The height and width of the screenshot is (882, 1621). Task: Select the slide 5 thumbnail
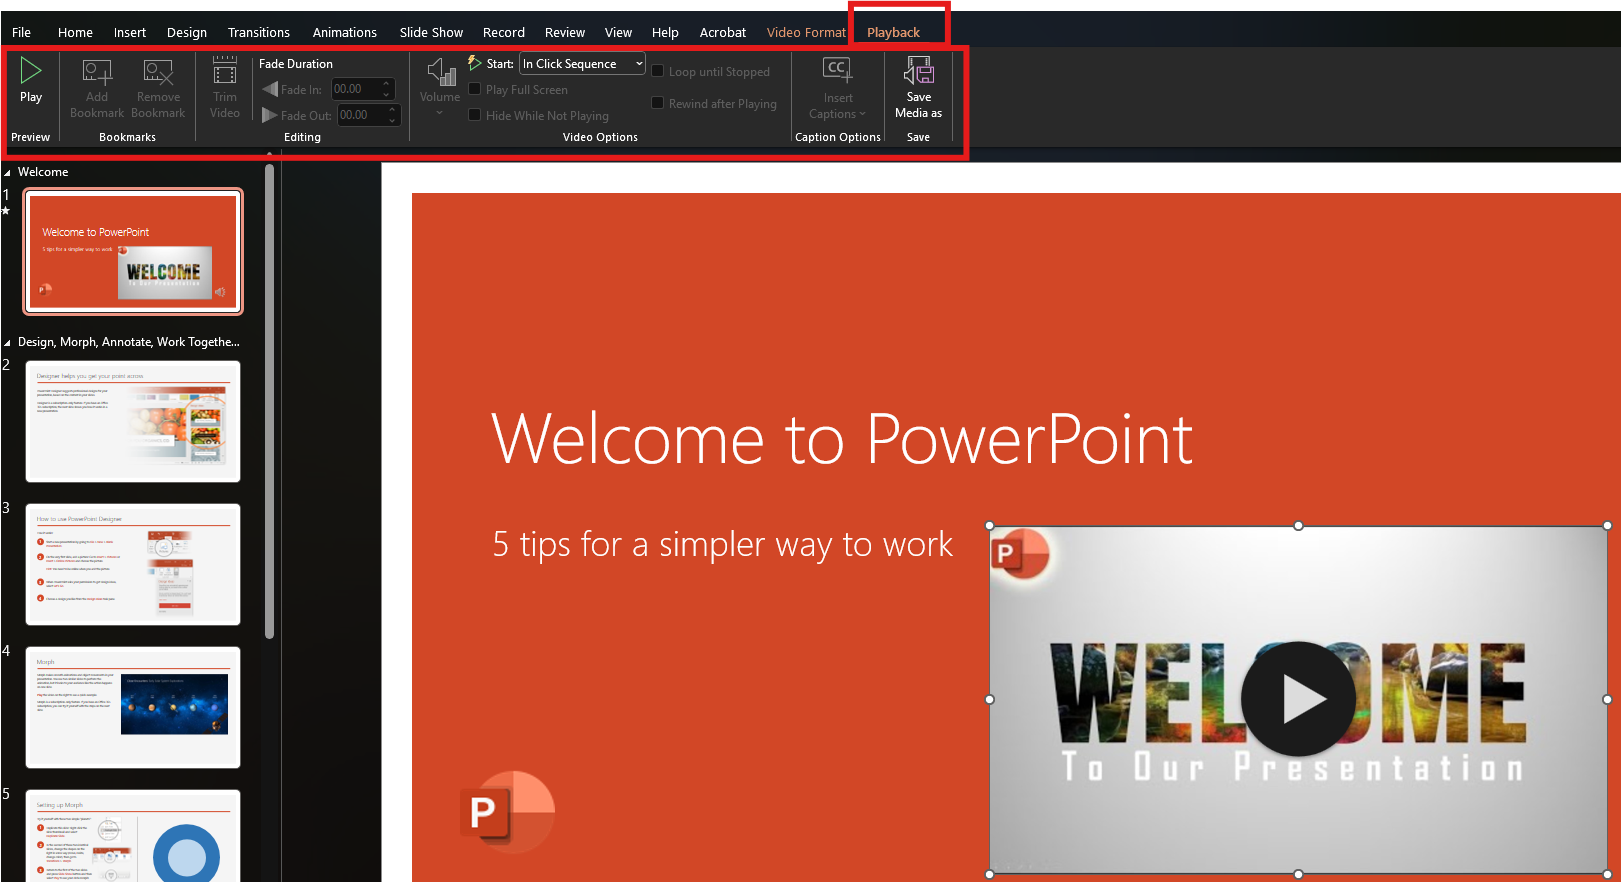133,836
